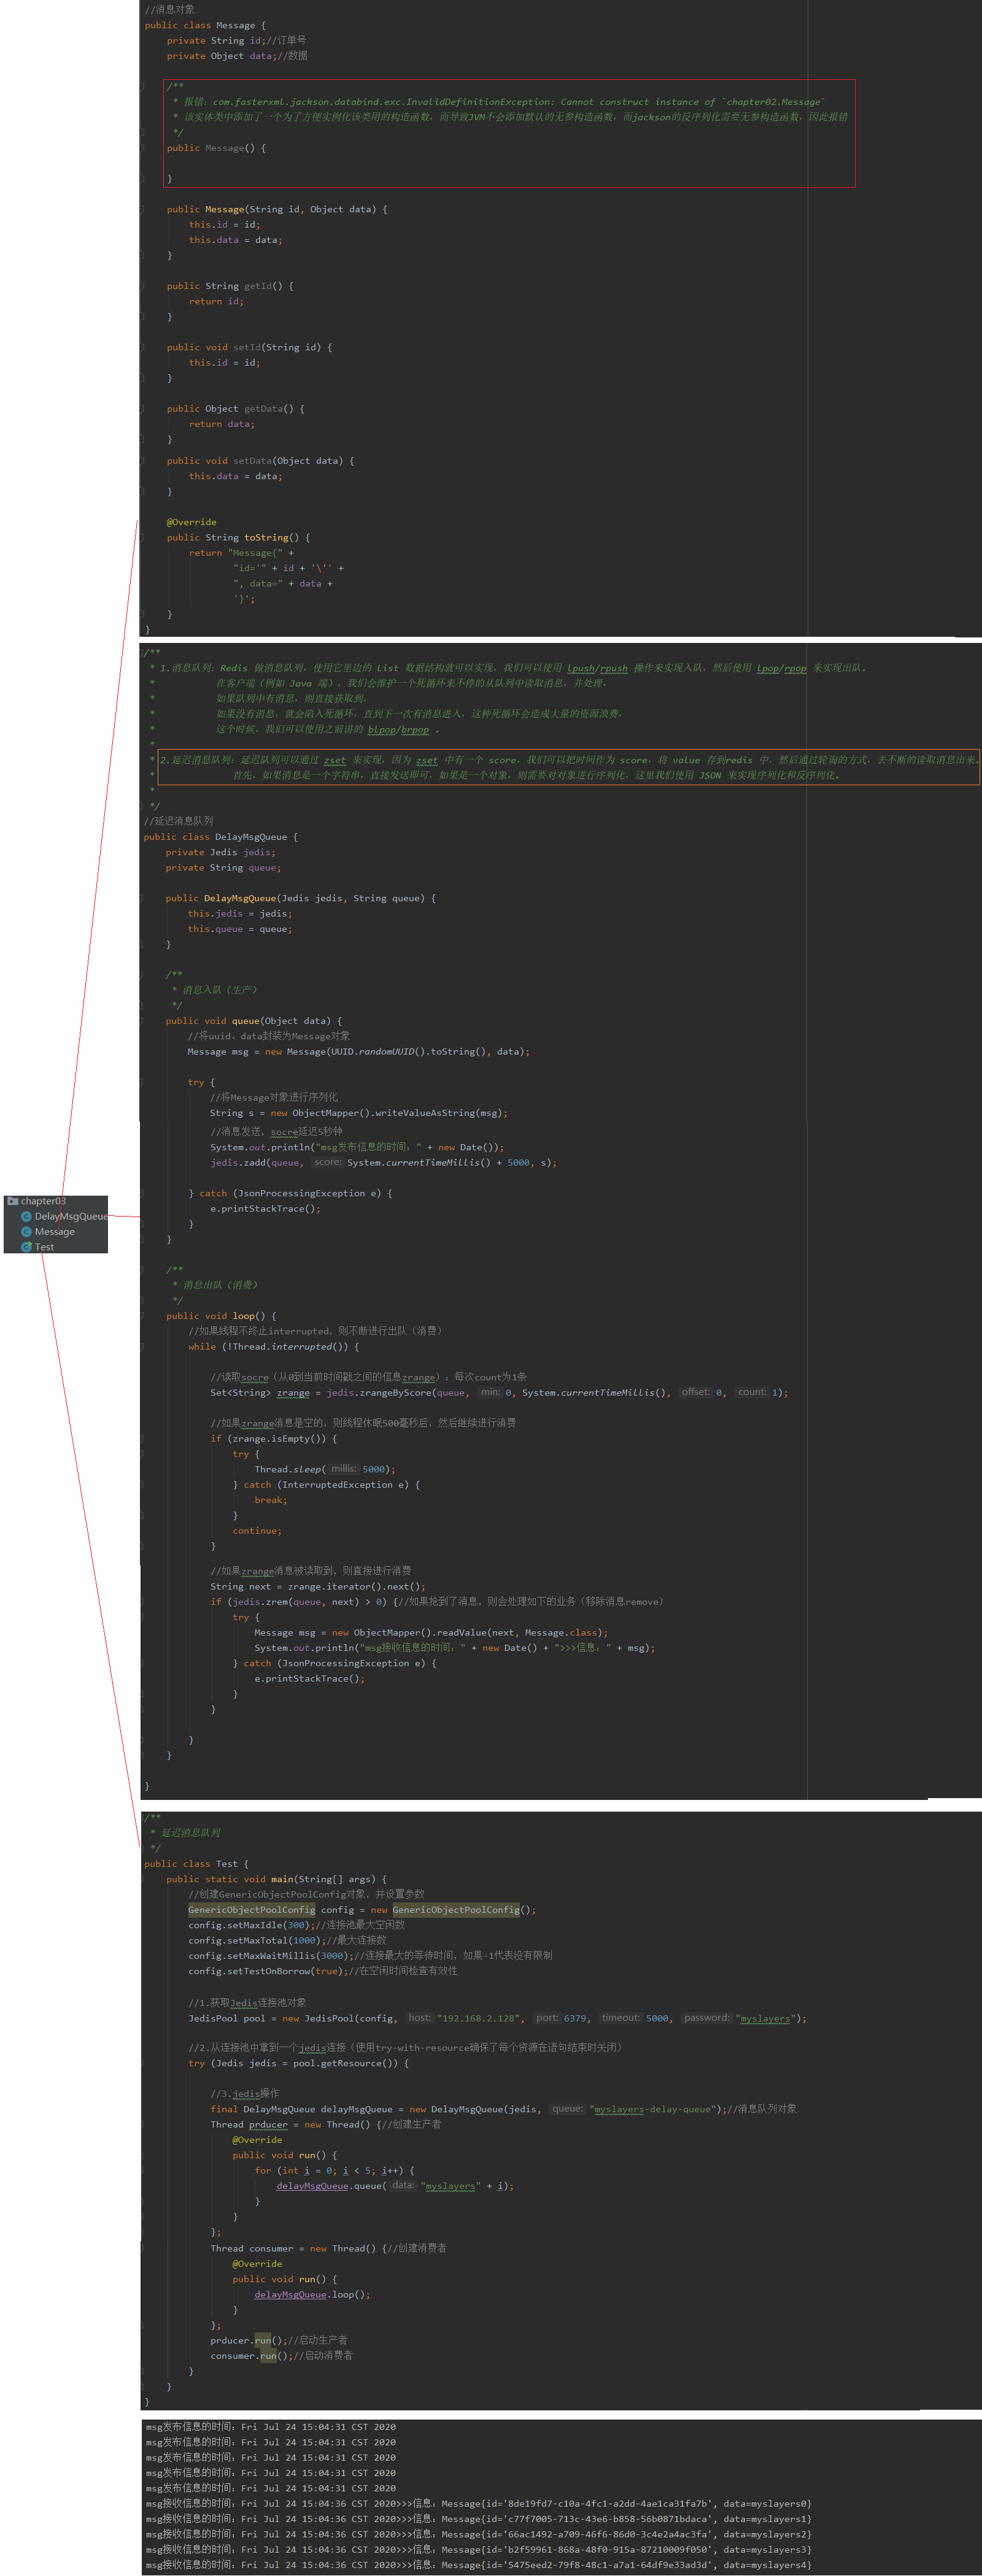Collapse the queue(Object data) method fold marker
The height and width of the screenshot is (2576, 982).
pos(143,1021)
